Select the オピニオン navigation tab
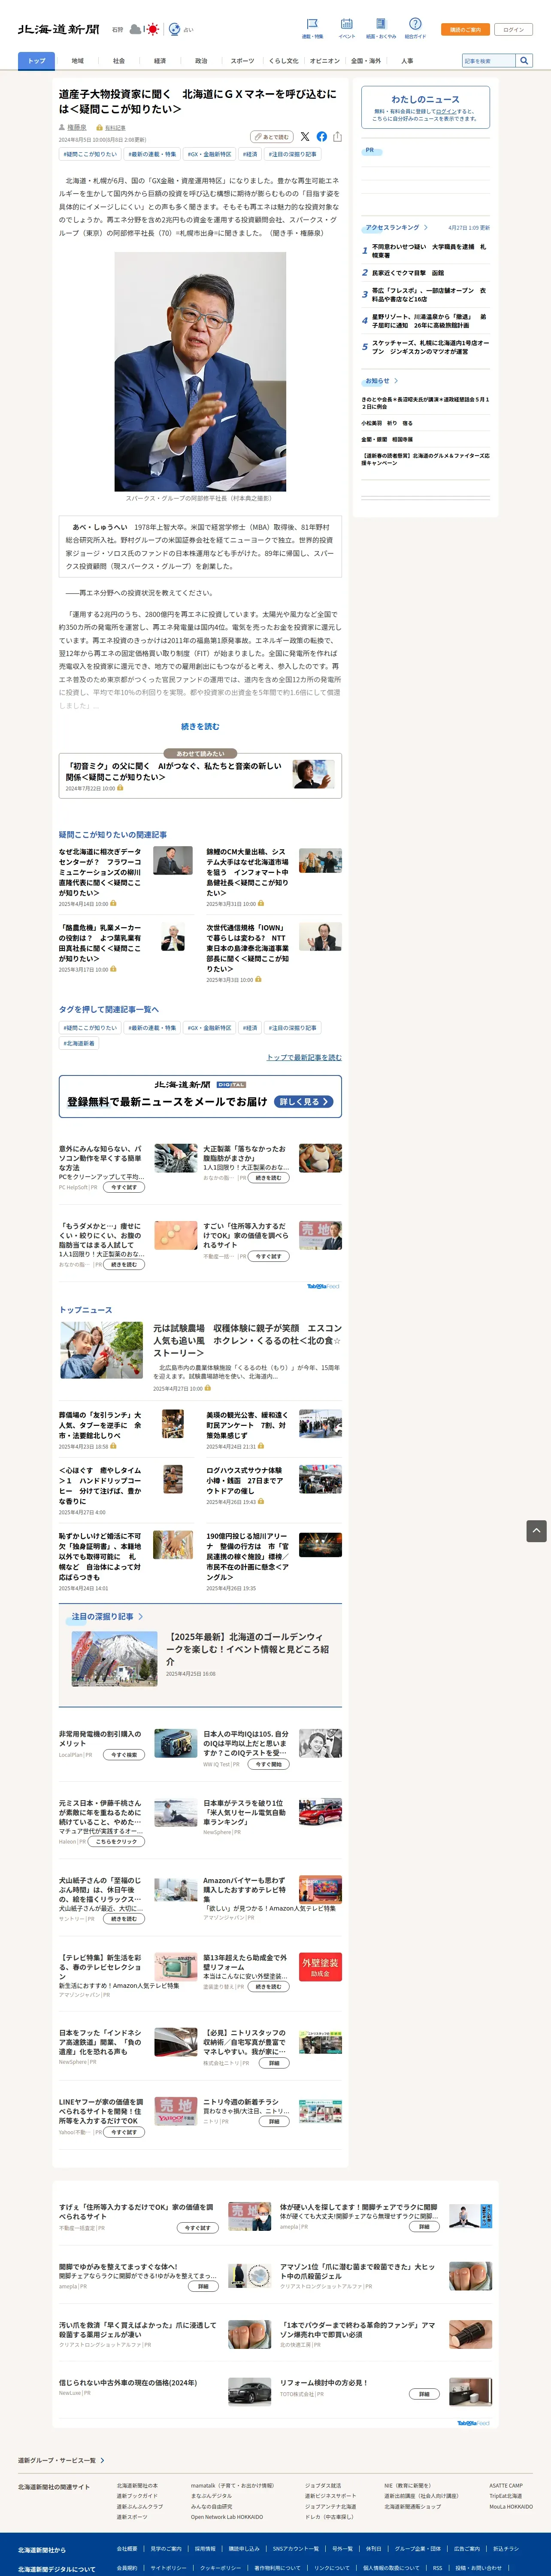 (x=325, y=61)
